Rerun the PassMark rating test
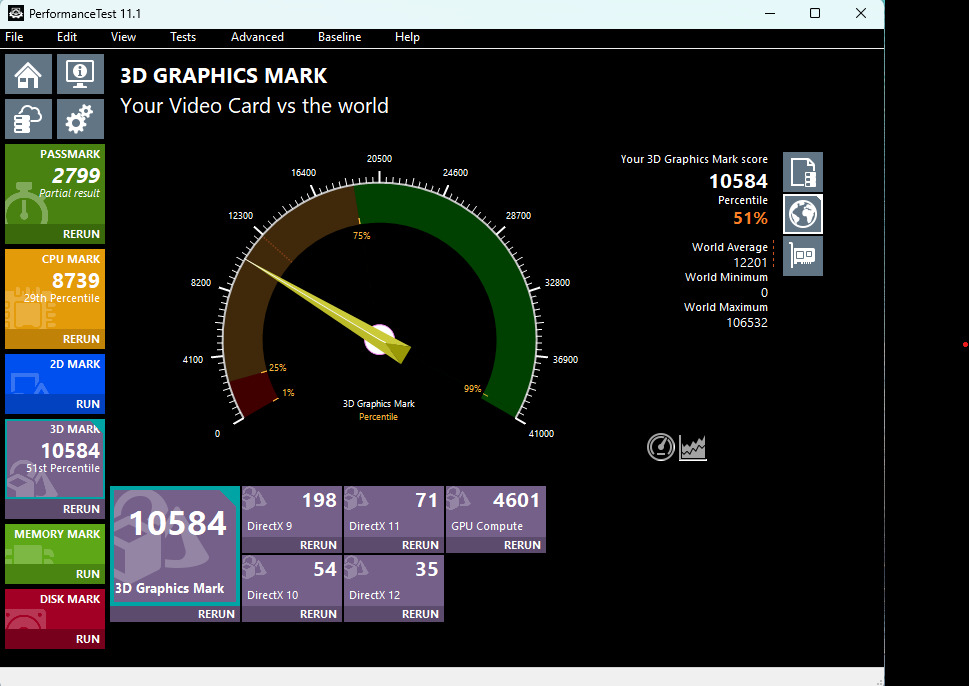969x686 pixels. [81, 234]
